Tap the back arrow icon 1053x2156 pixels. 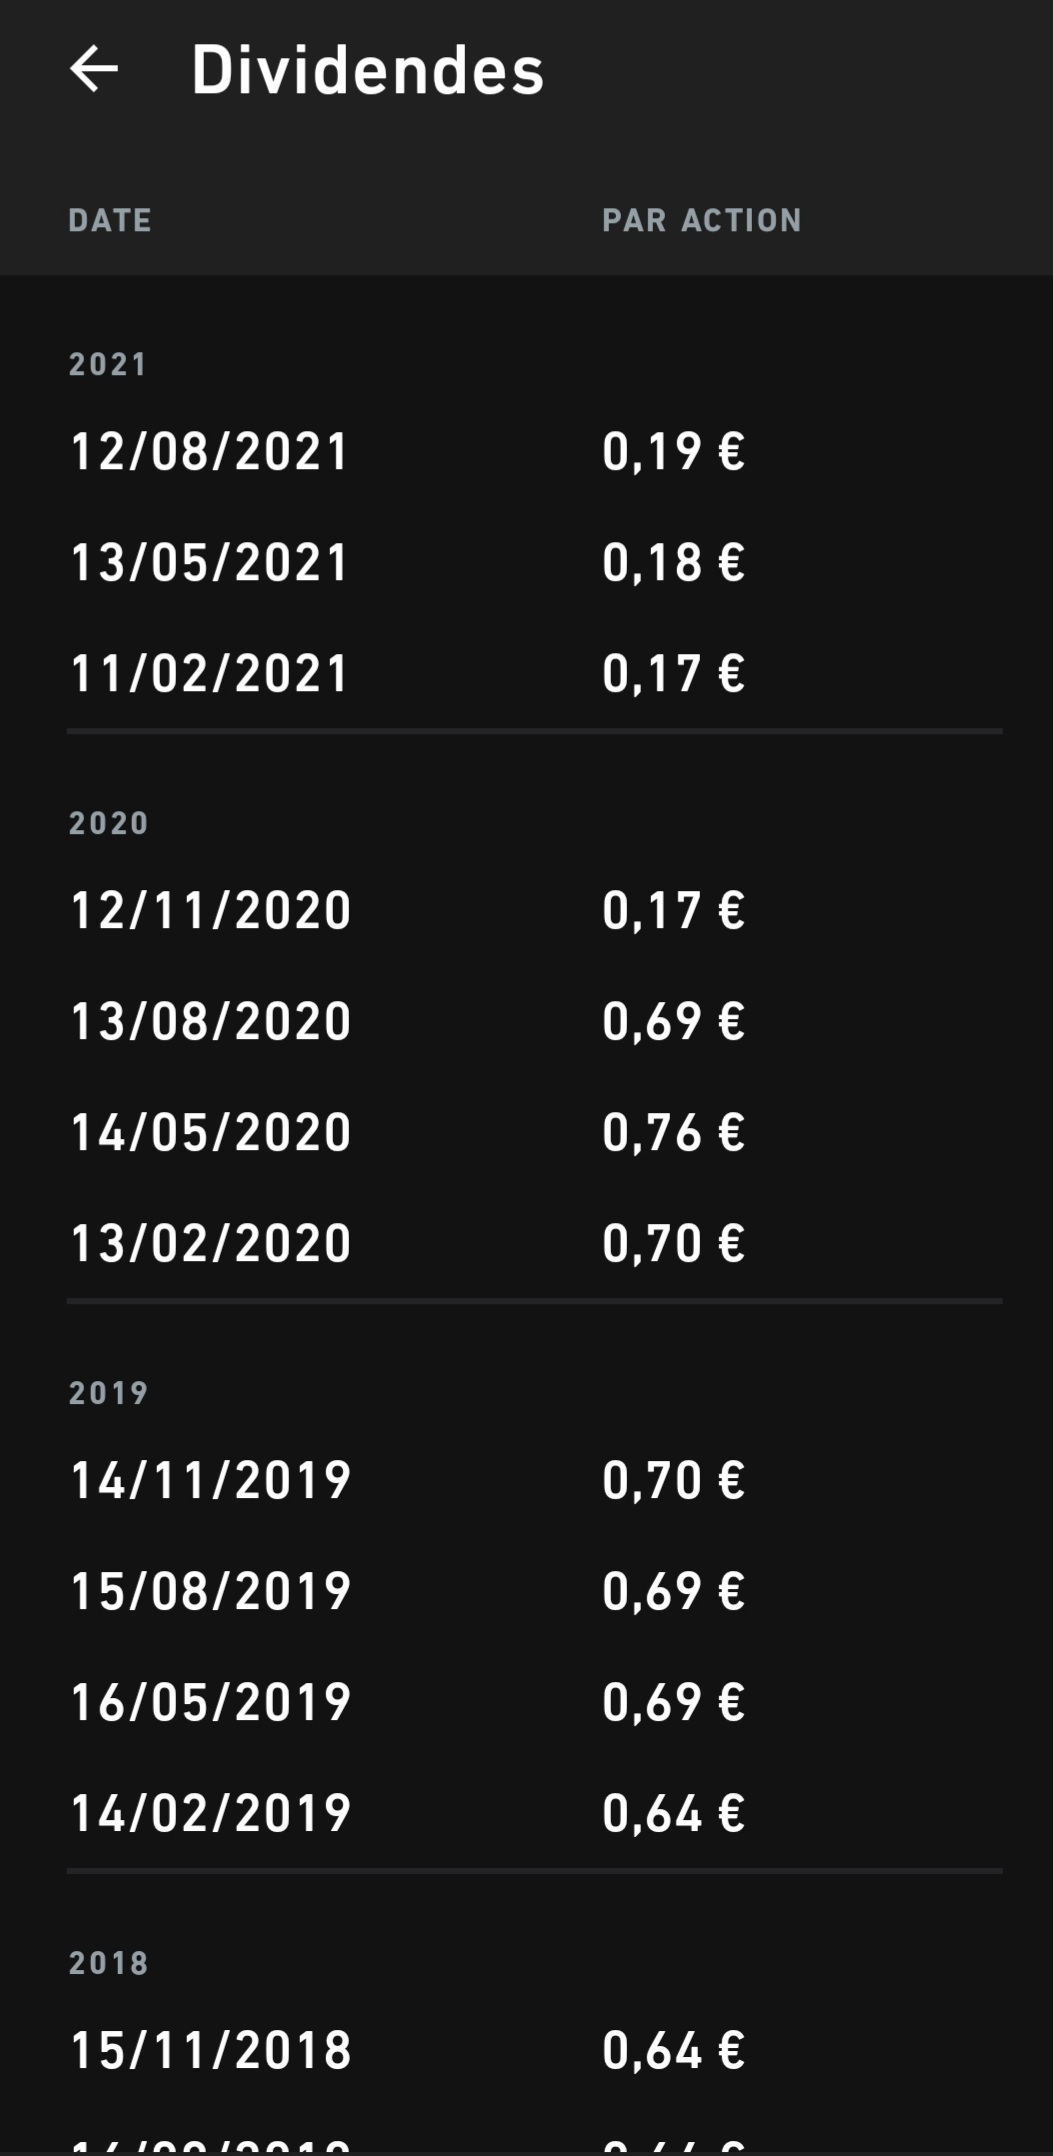click(x=94, y=69)
